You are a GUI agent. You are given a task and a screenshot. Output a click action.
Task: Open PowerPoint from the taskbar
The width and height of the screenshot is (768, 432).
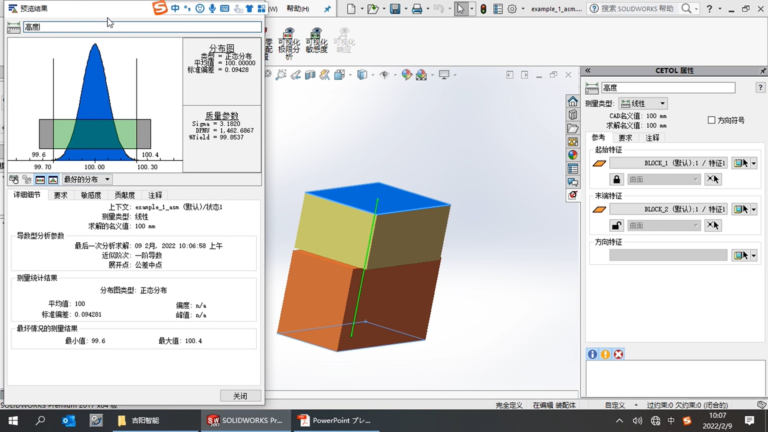click(335, 420)
